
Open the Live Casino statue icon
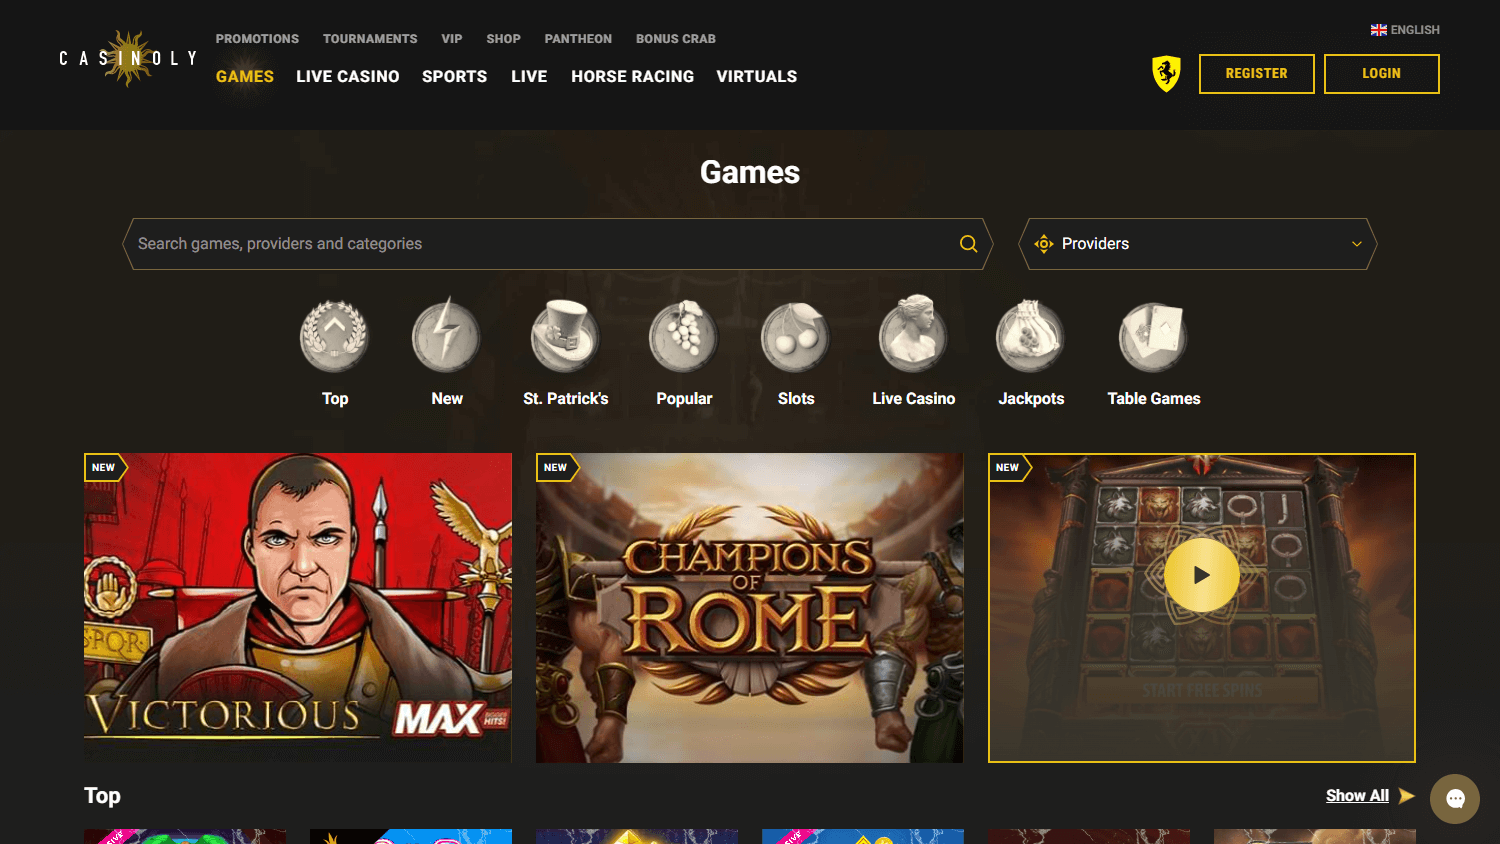913,334
